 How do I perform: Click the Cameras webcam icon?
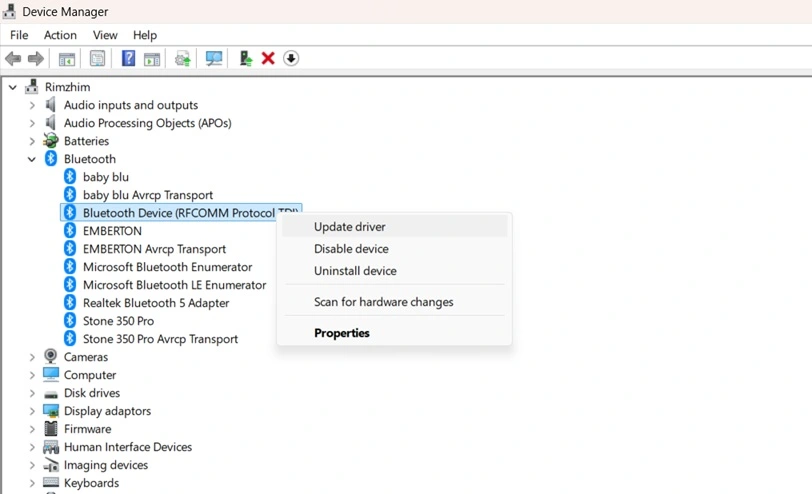point(51,357)
